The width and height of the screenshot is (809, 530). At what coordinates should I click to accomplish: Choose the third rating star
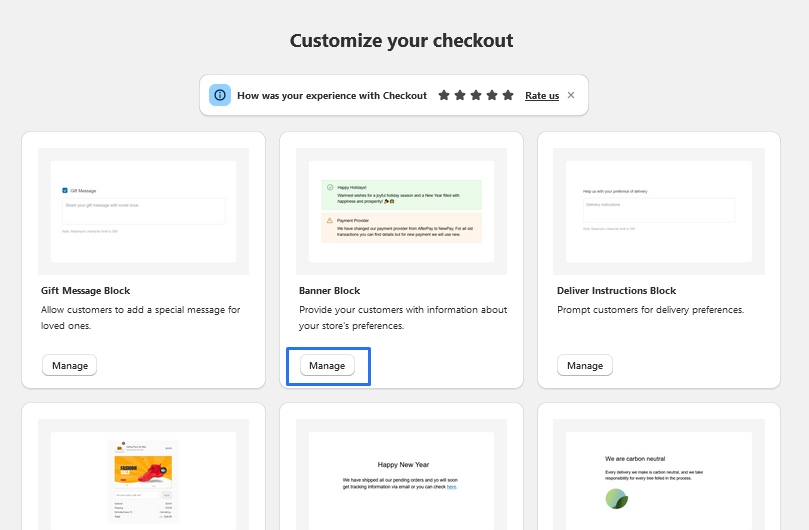click(x=476, y=95)
